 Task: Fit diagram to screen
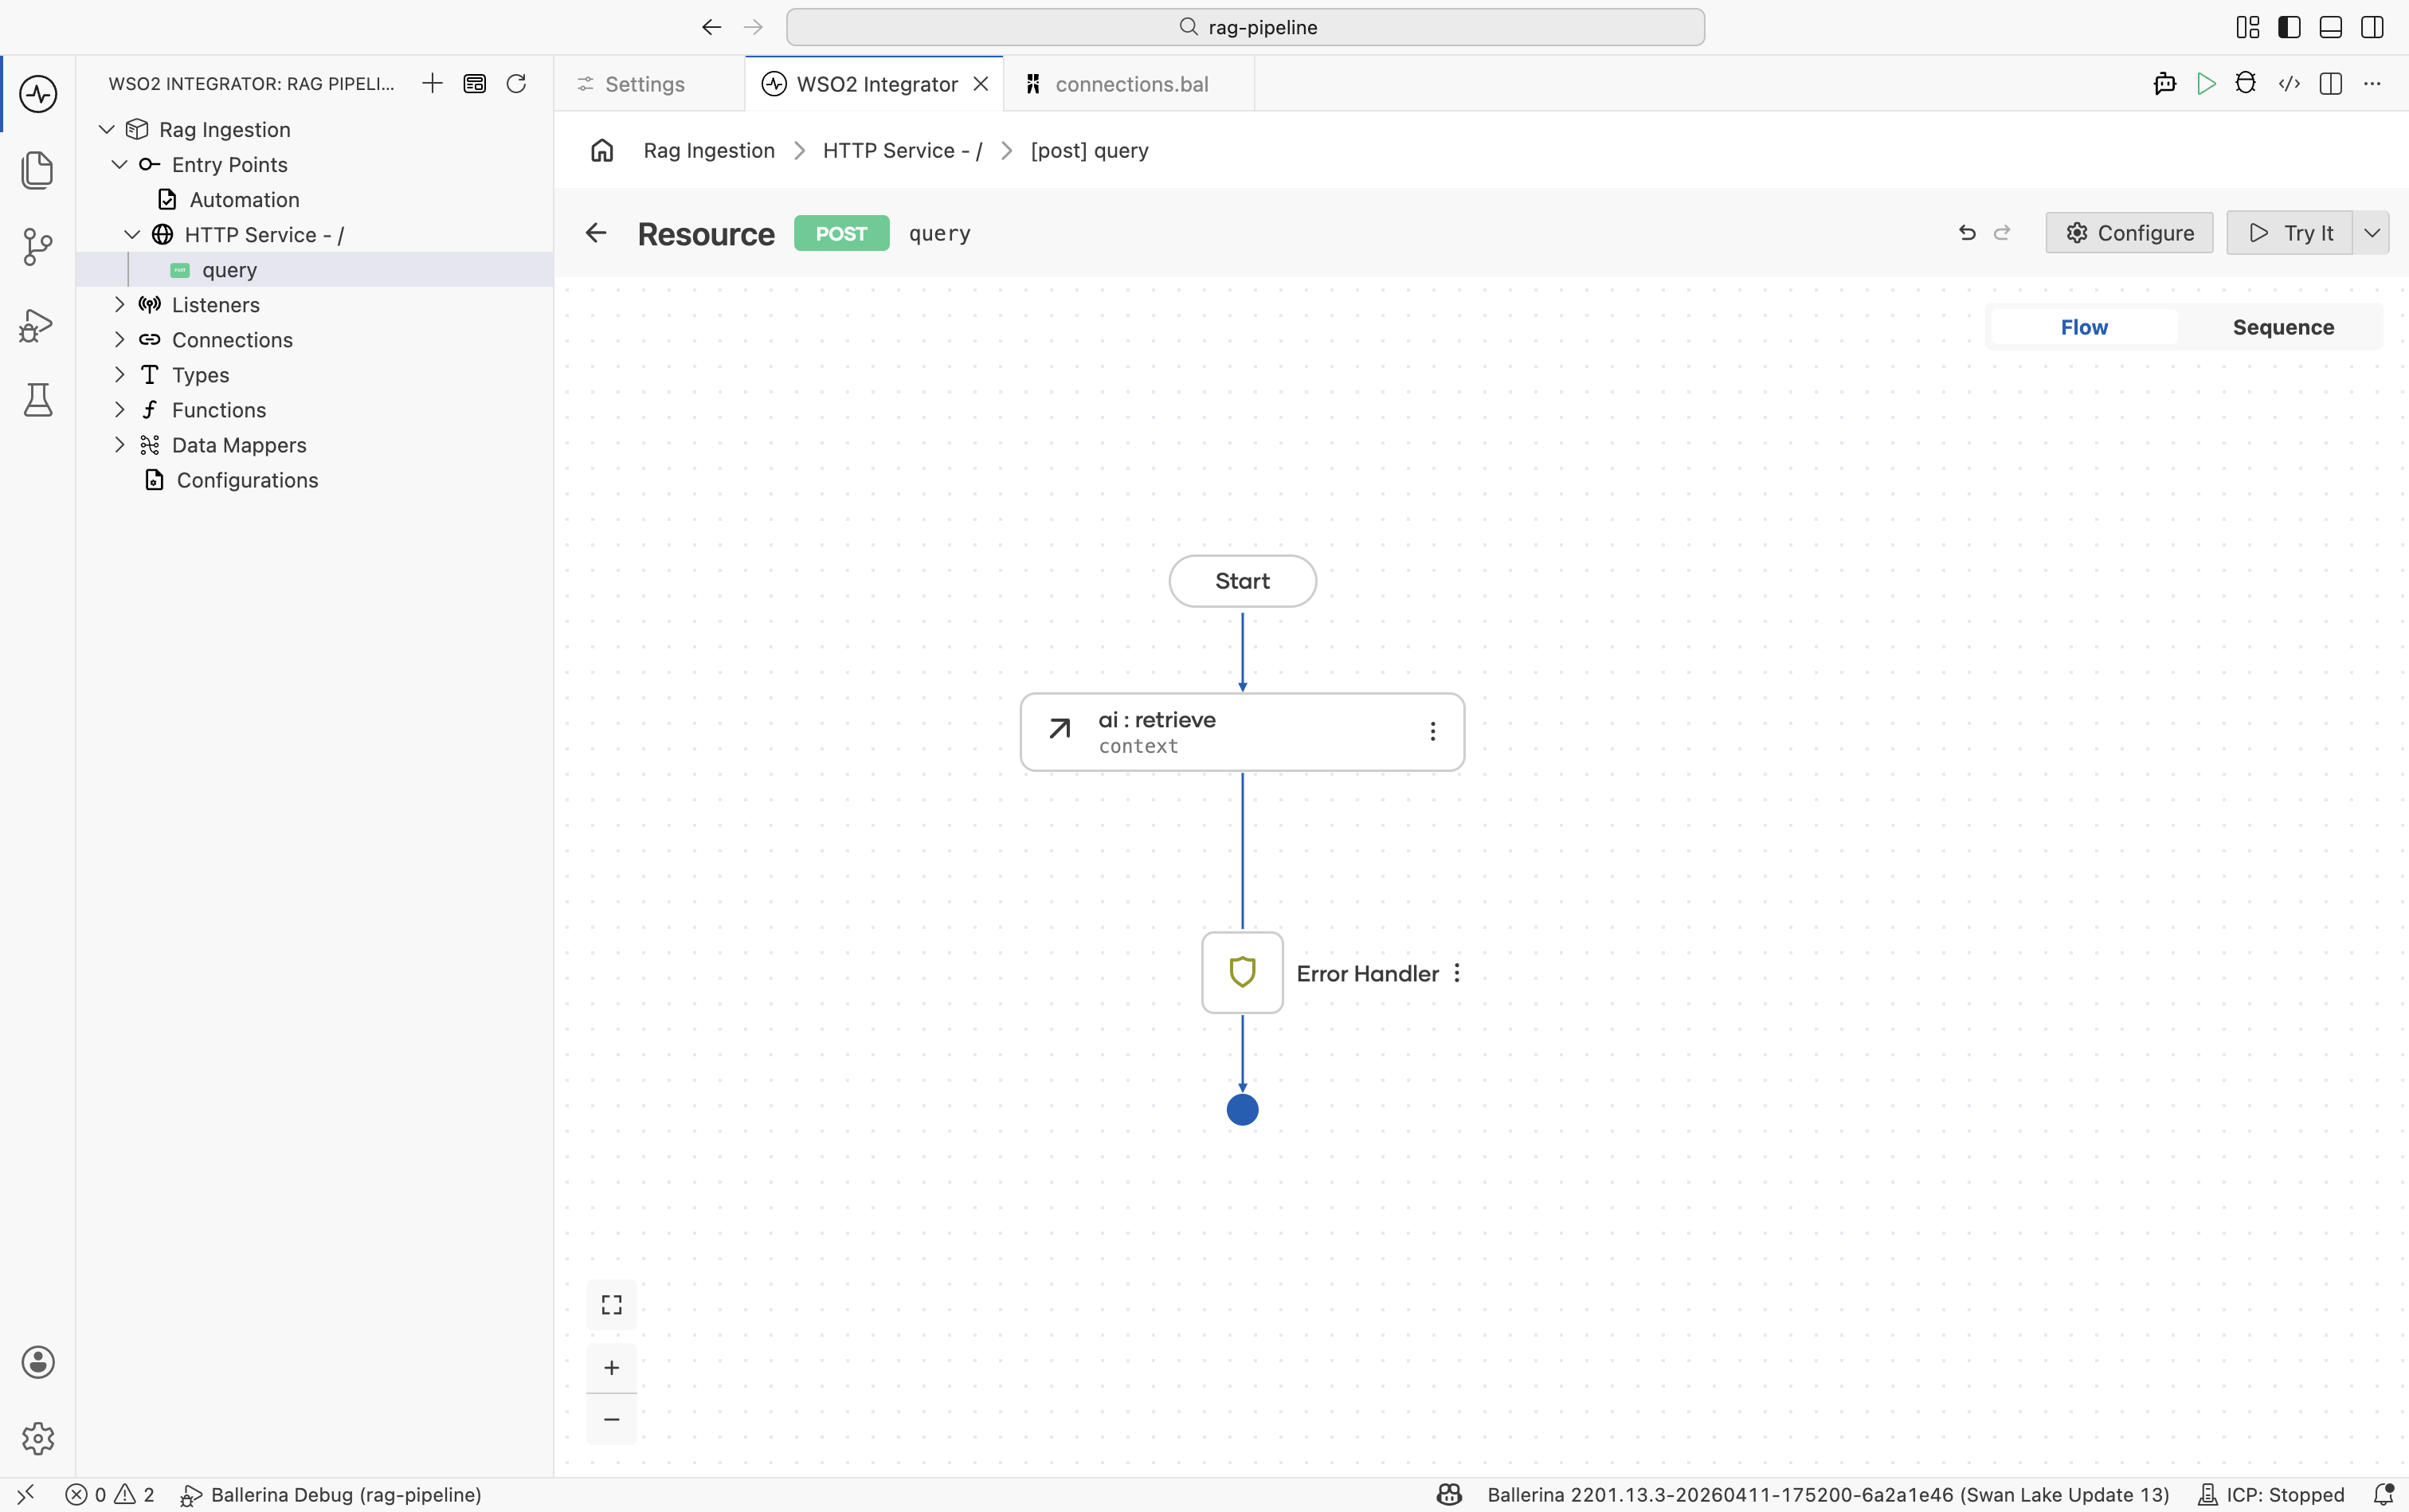pos(611,1305)
